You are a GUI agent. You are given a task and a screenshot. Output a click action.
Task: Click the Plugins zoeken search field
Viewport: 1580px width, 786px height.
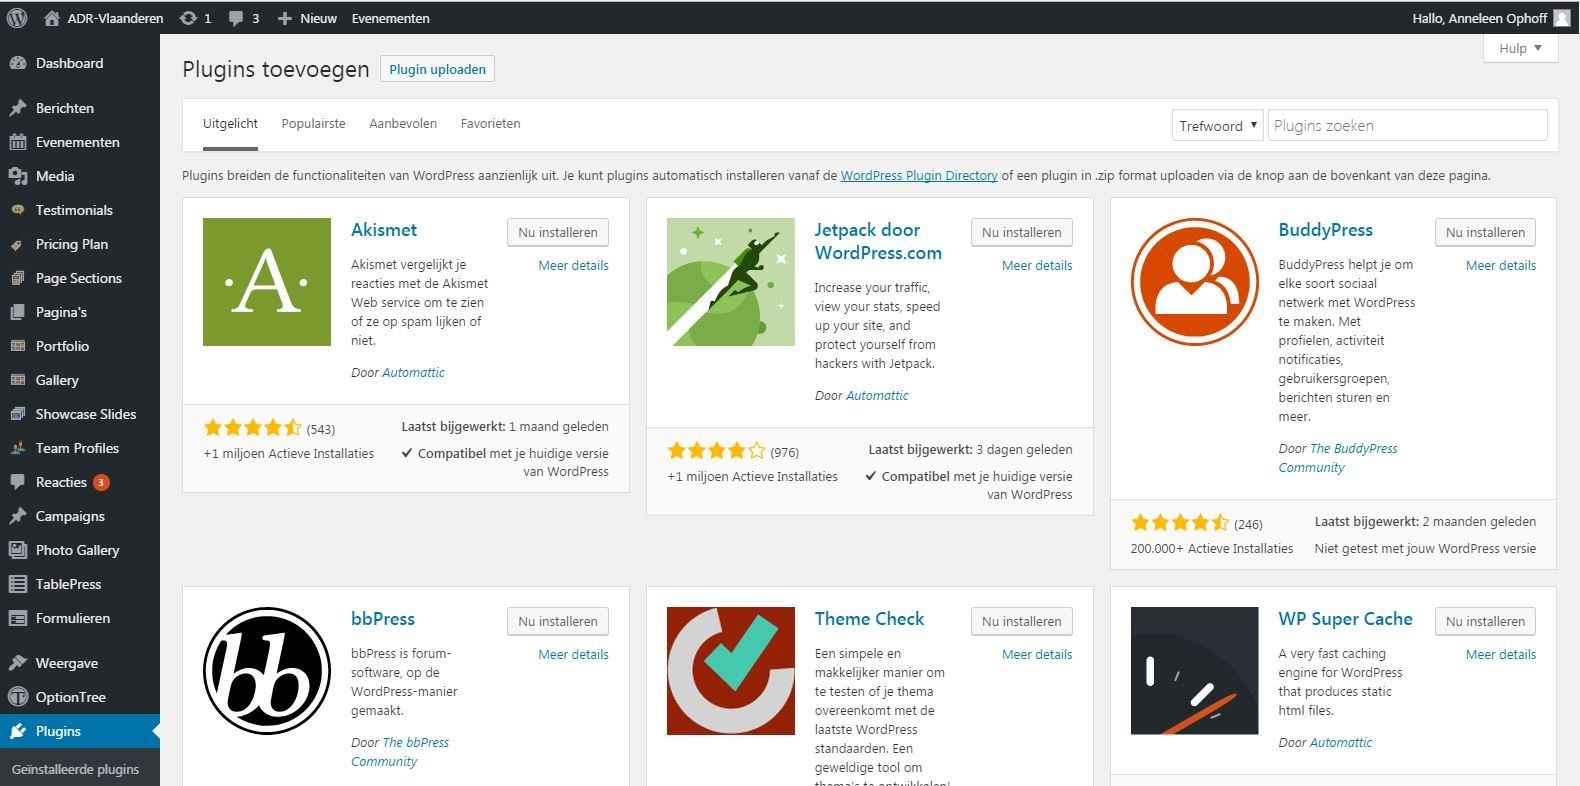[1407, 125]
